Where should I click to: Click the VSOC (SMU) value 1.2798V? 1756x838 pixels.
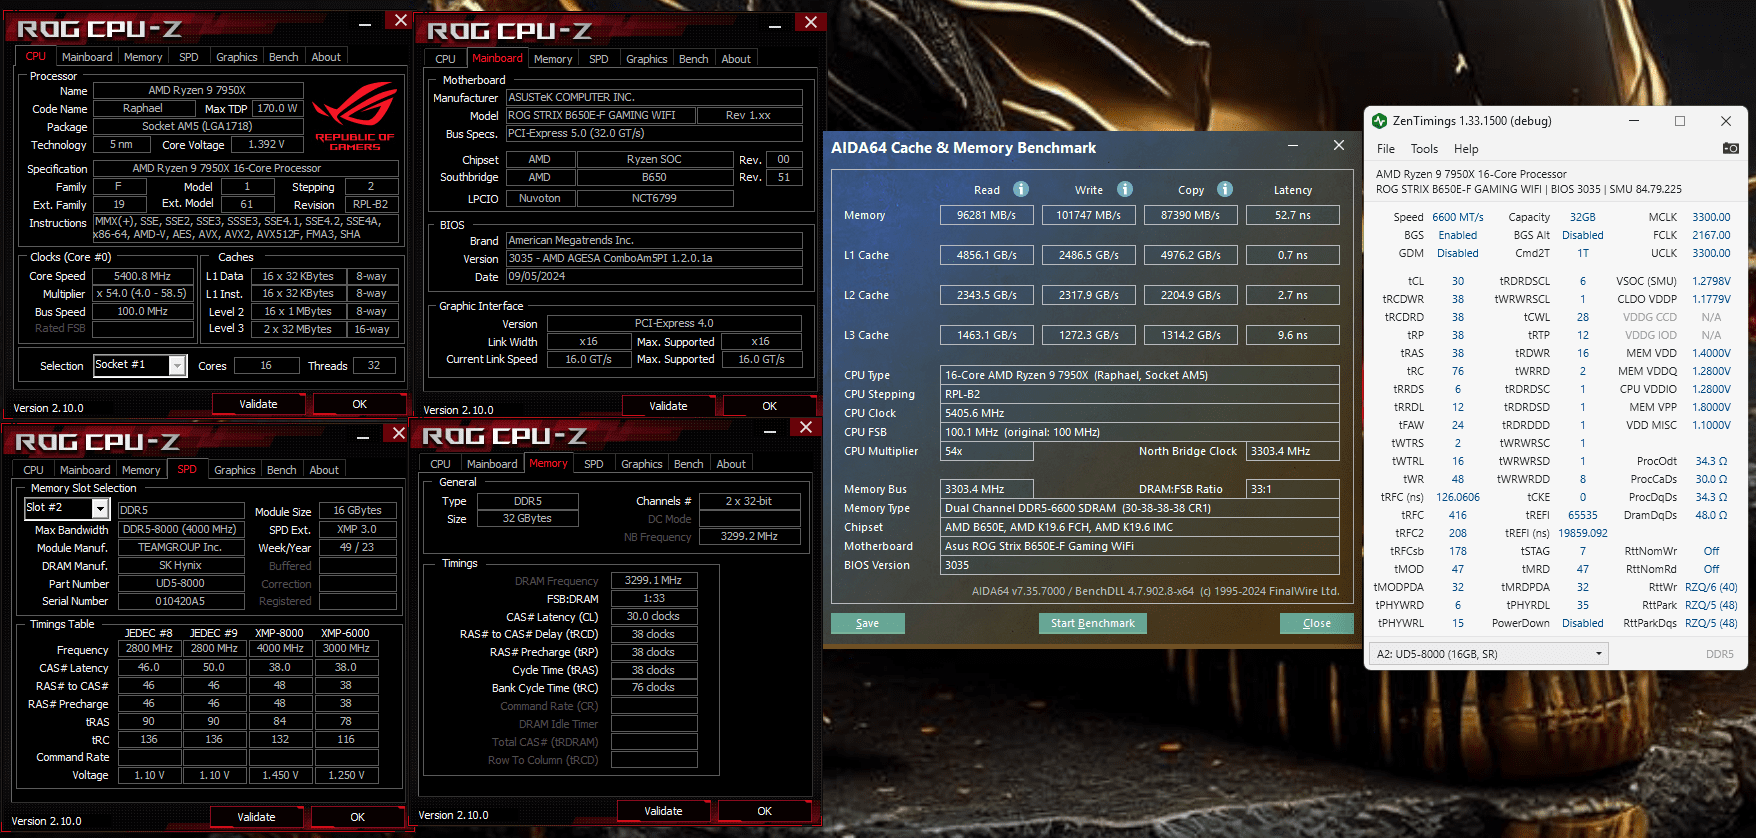(1711, 281)
